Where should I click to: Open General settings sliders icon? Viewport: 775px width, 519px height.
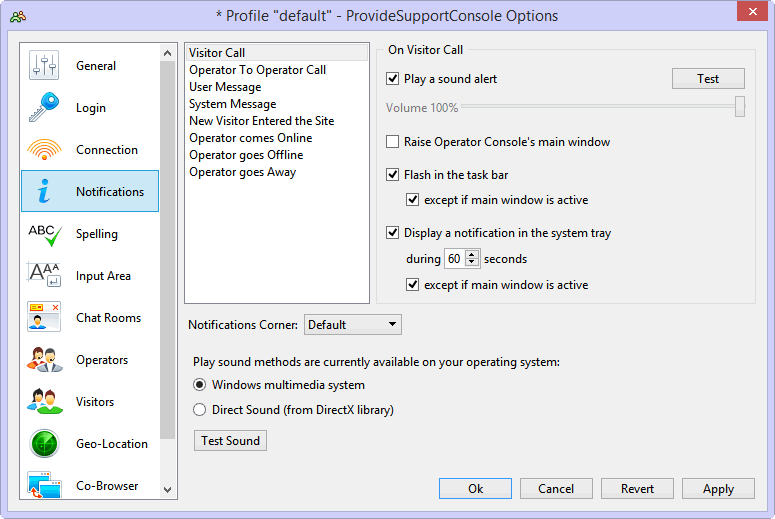click(44, 65)
